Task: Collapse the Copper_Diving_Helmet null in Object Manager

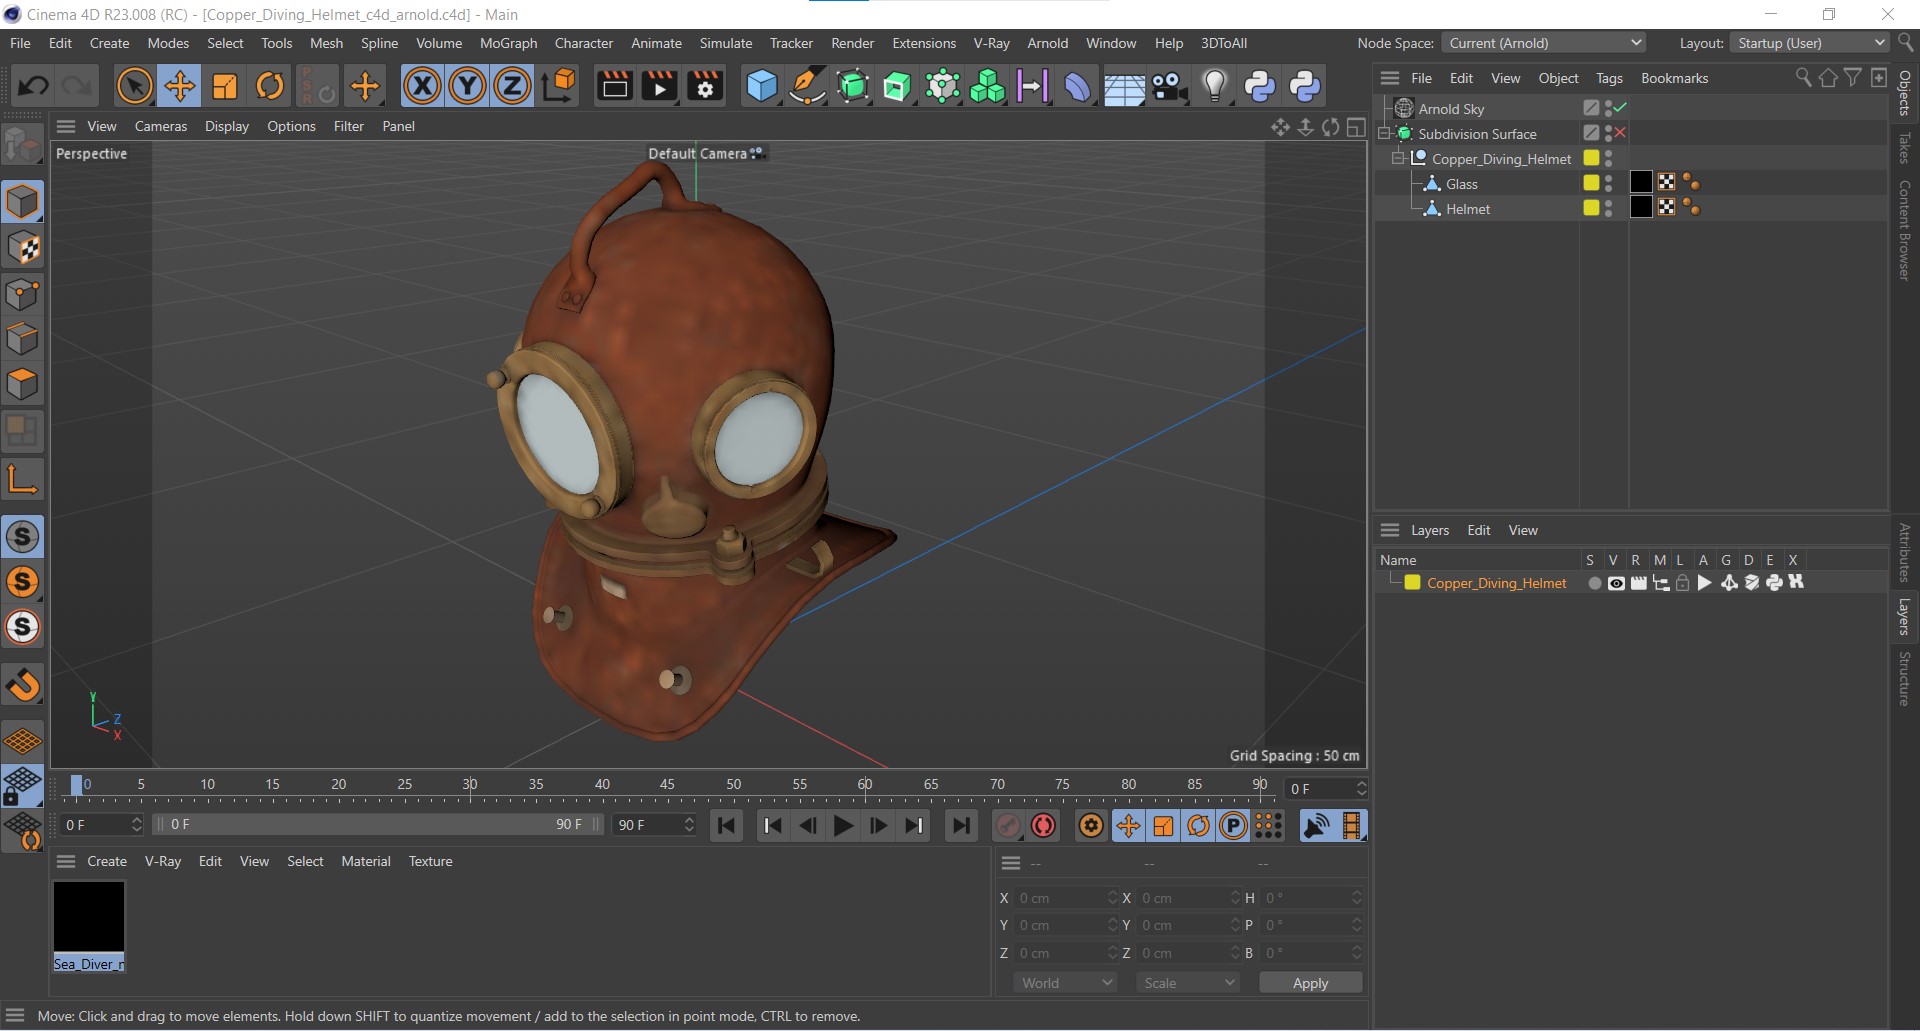Action: coord(1399,158)
